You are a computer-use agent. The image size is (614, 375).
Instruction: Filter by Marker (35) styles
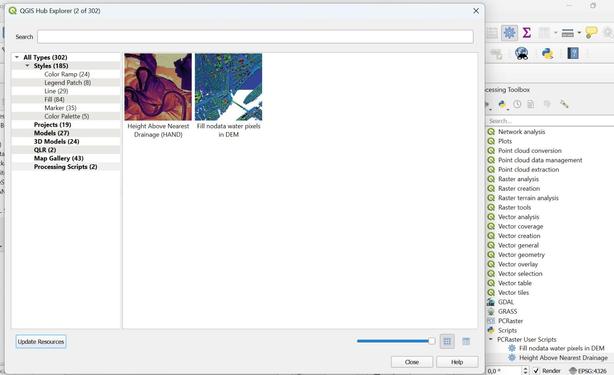60,108
